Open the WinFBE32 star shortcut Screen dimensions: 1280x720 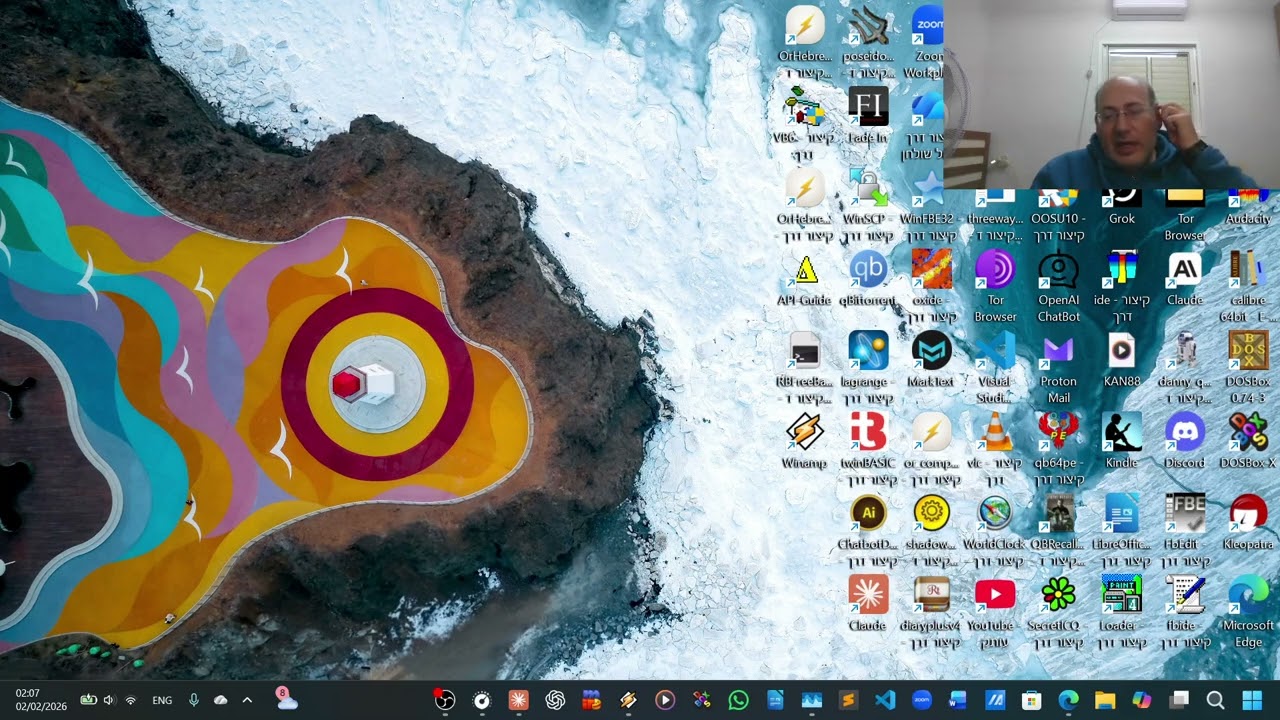pos(931,187)
